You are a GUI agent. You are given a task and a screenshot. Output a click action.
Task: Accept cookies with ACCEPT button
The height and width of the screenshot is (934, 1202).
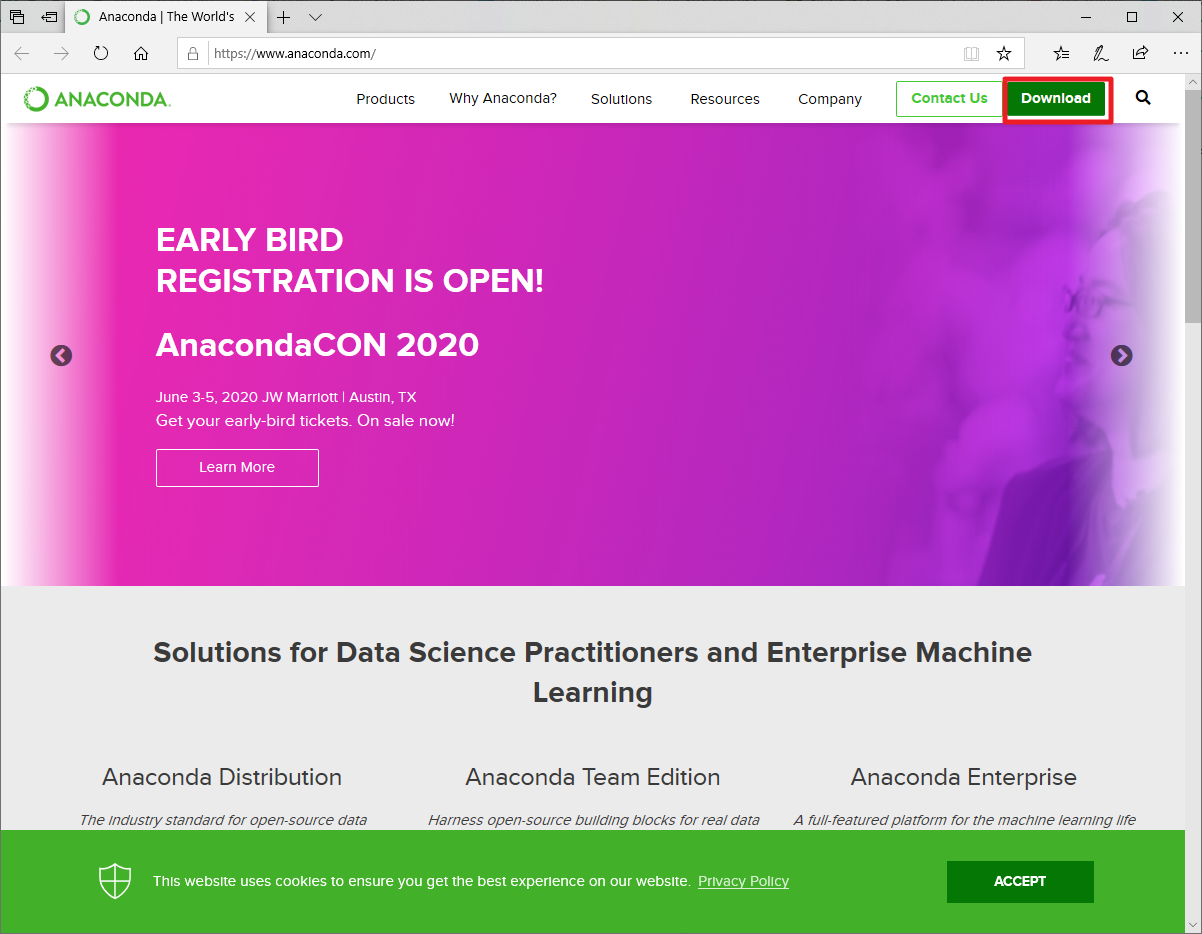click(1020, 881)
